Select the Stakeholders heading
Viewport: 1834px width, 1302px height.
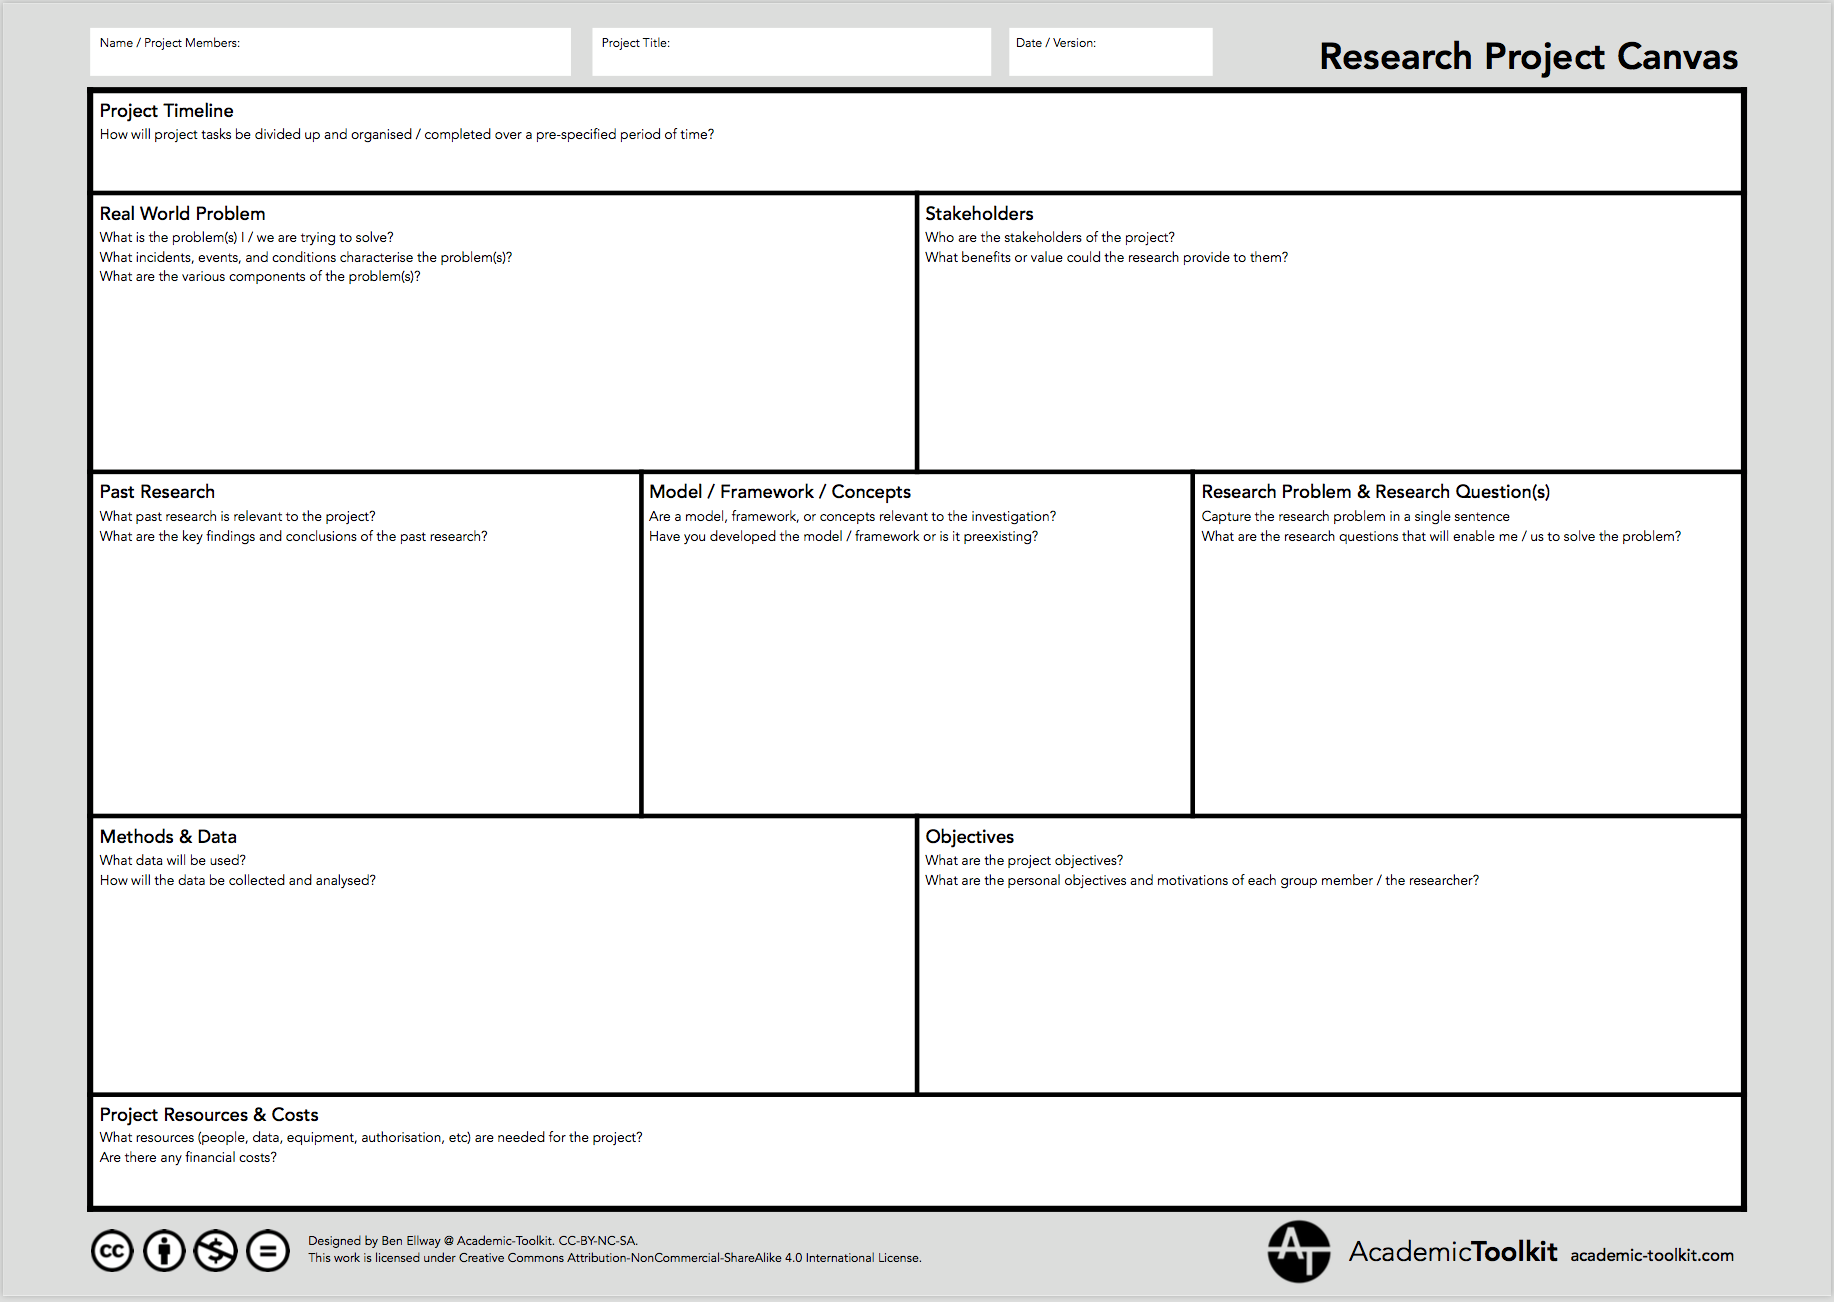coord(979,214)
